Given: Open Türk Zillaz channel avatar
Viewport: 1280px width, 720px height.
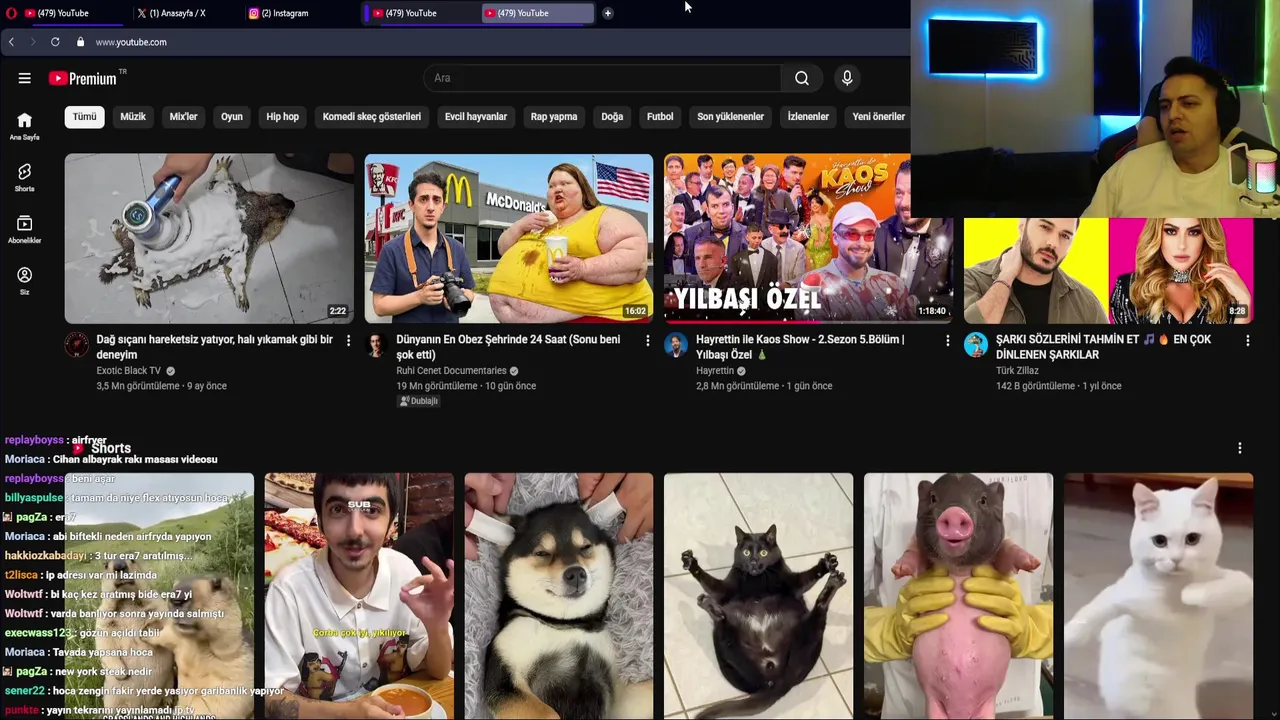Looking at the screenshot, I should (x=976, y=345).
